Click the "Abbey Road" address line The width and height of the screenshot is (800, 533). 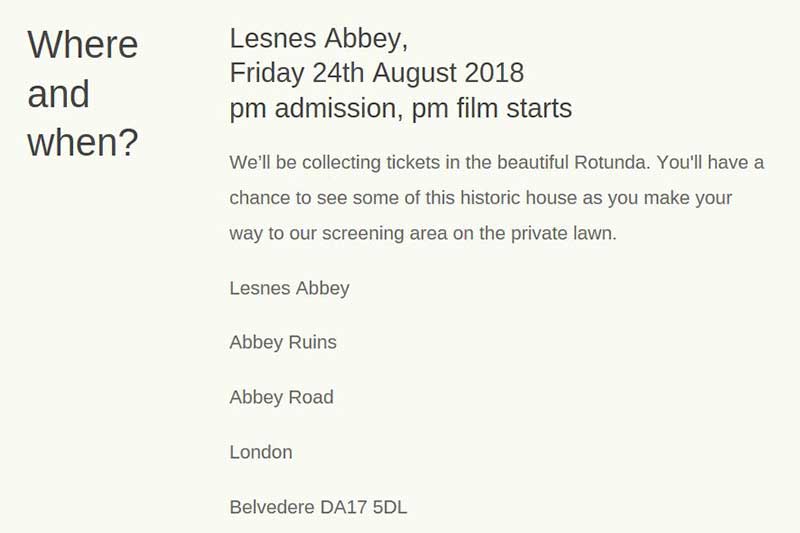[281, 397]
